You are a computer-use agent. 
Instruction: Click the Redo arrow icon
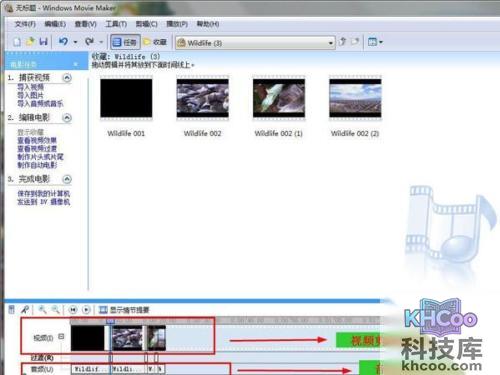[x=89, y=42]
